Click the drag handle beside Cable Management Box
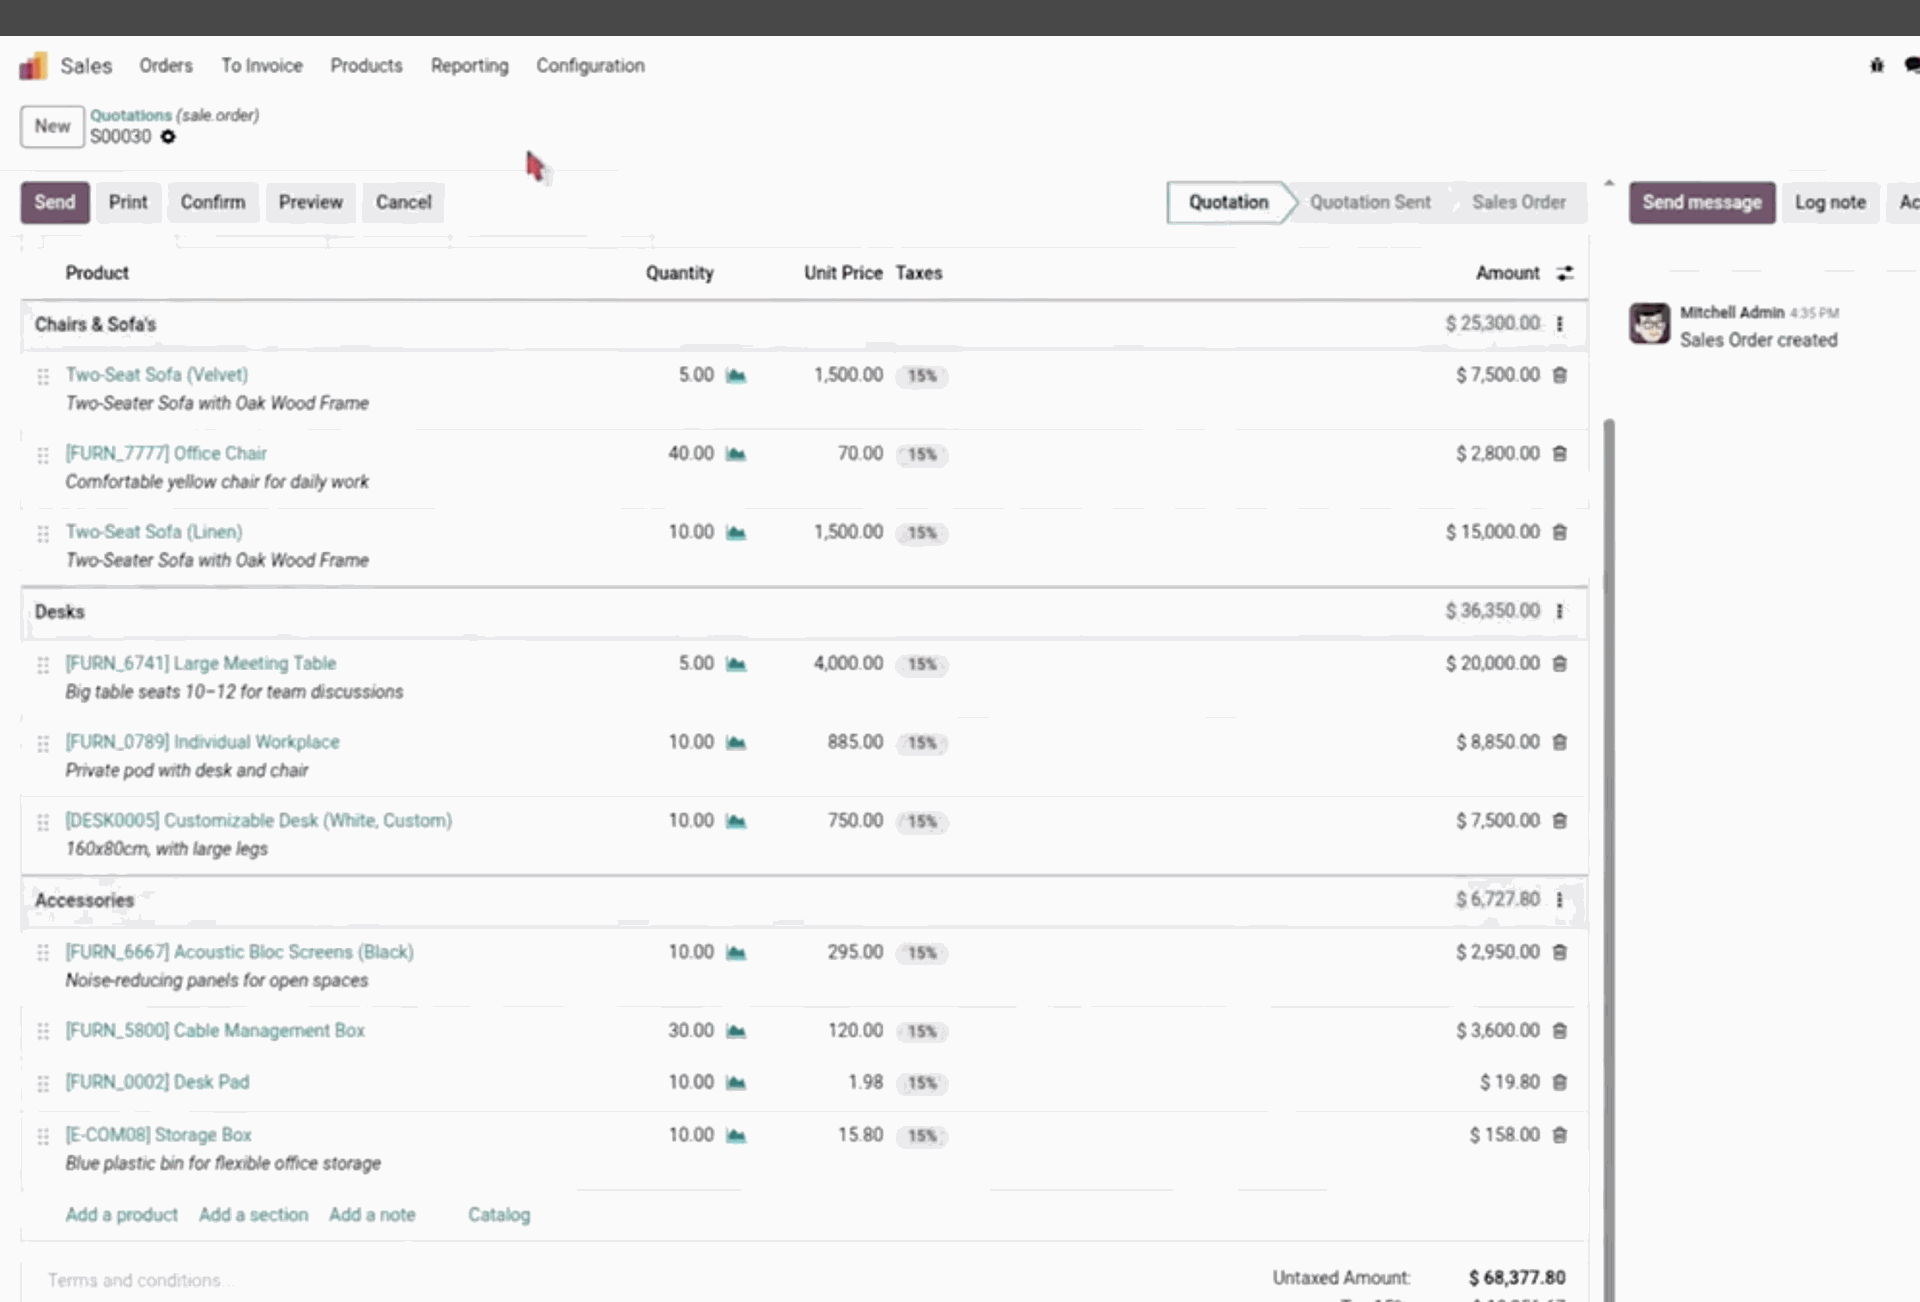Screen dimensions: 1920x1302 43,1032
